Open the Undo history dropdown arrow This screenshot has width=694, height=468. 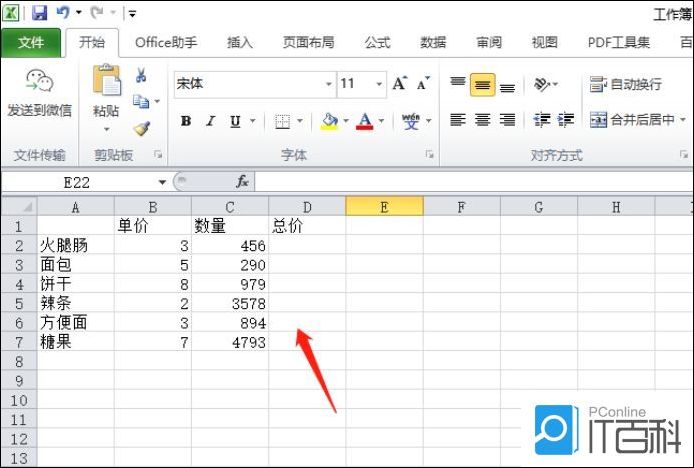coord(79,12)
